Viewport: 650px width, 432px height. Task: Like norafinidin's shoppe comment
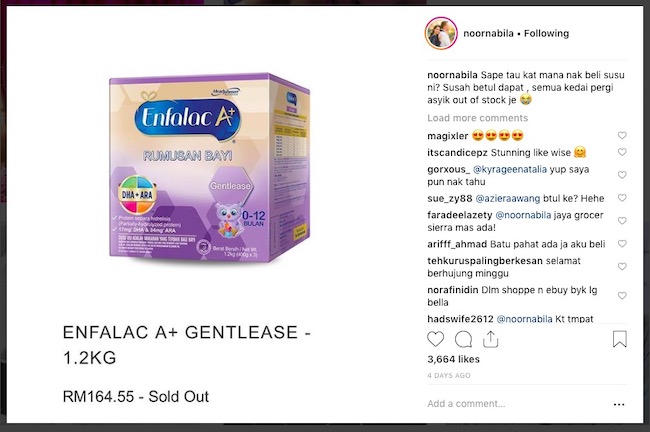(x=622, y=296)
